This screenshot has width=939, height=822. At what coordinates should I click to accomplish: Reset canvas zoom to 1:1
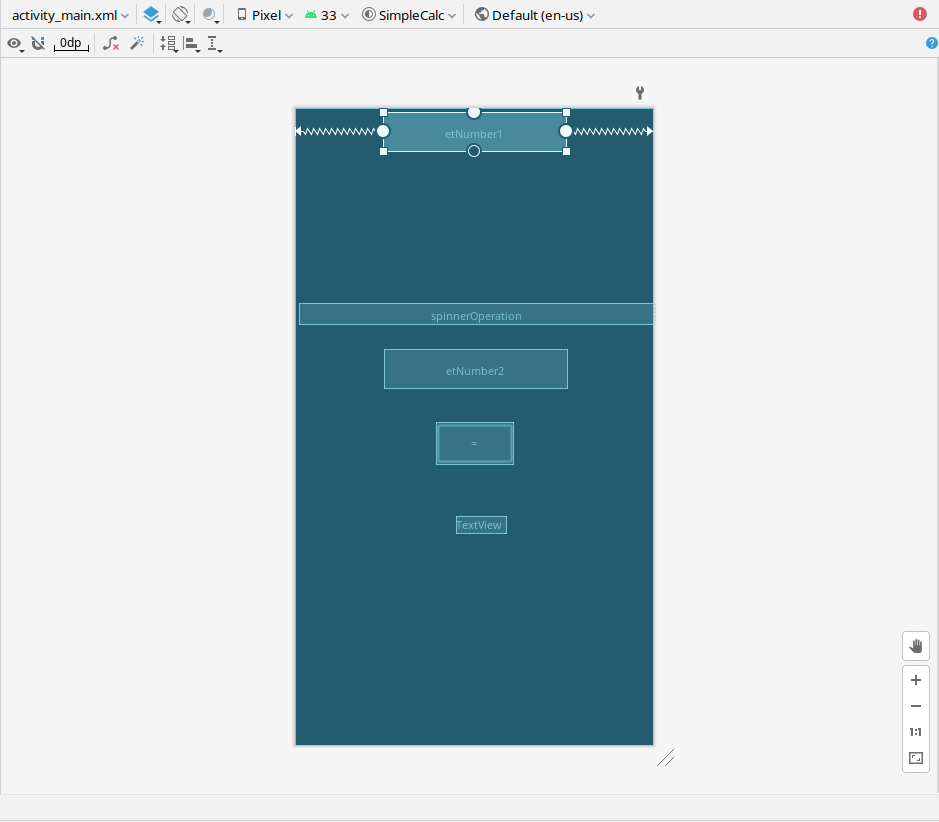click(x=915, y=731)
